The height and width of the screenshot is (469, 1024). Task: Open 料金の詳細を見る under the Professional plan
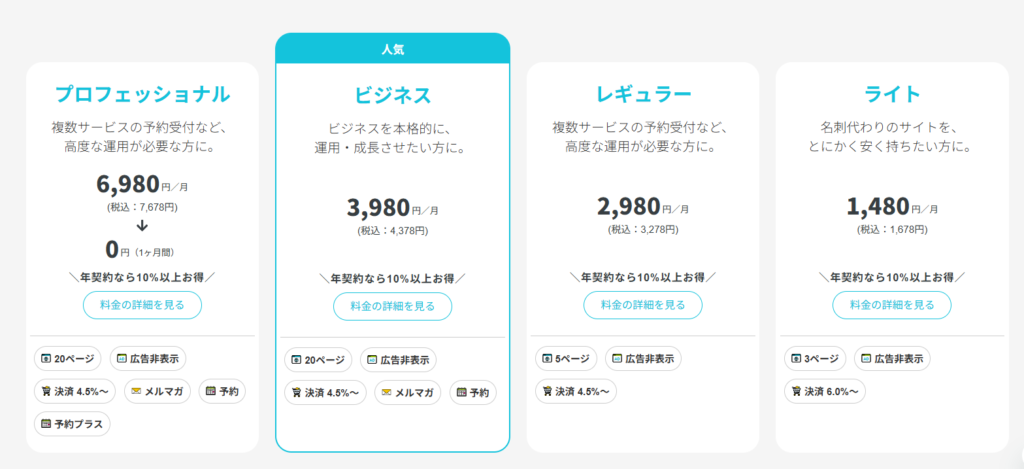coord(142,305)
